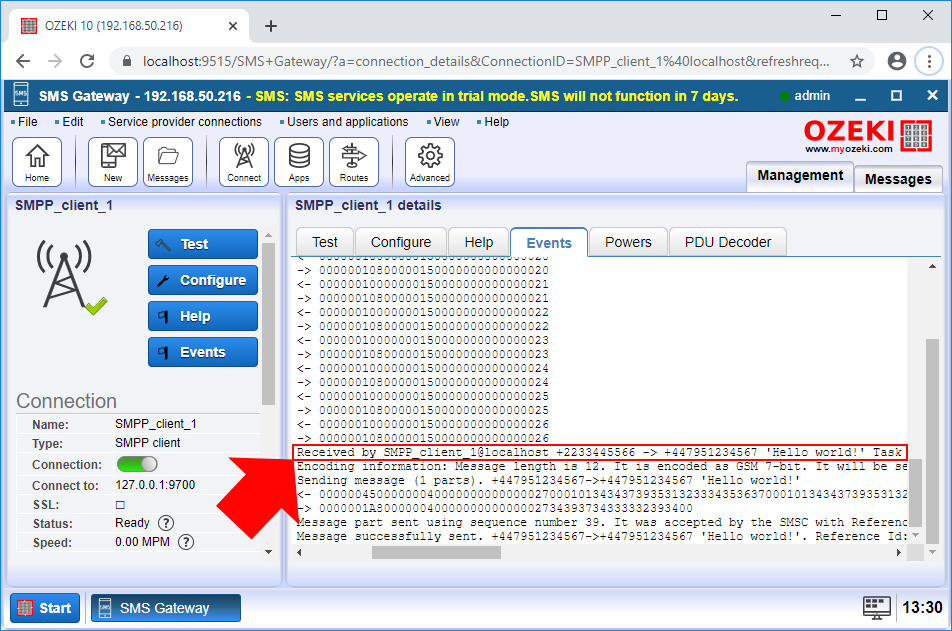The image size is (952, 631).
Task: Bookmark this page with the star icon
Action: 857,61
